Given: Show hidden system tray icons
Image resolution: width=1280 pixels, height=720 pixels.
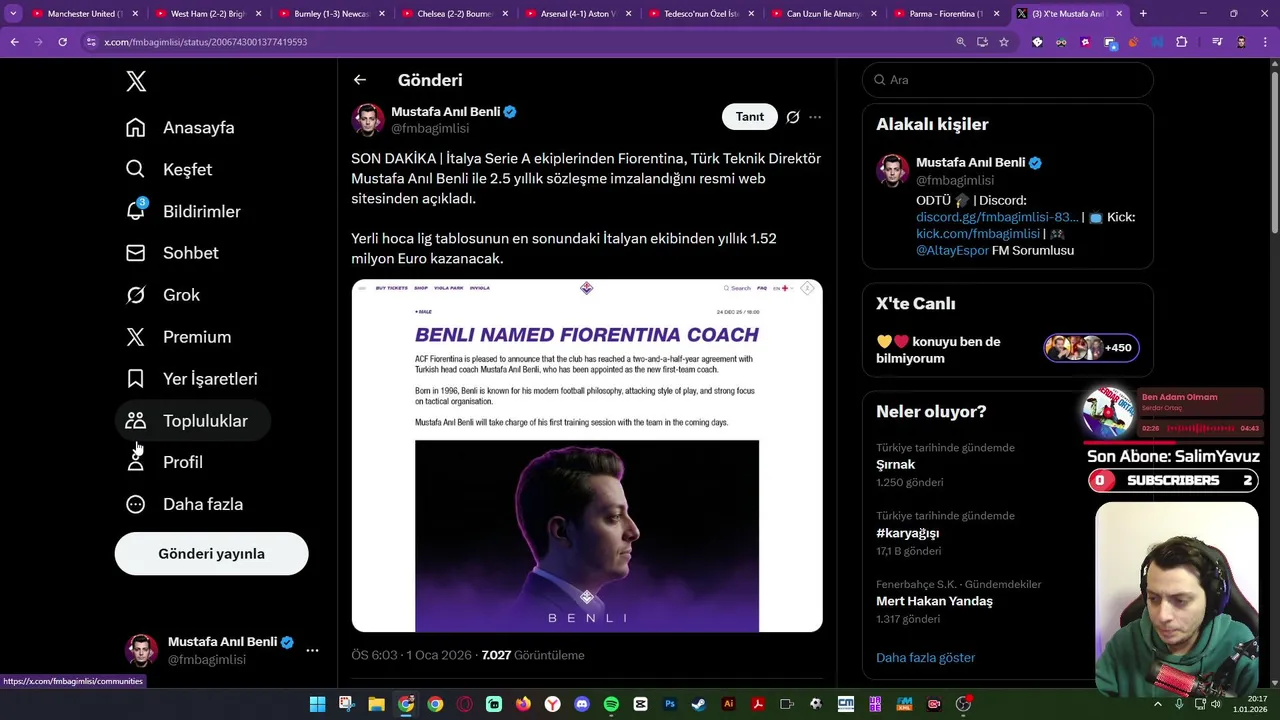Looking at the screenshot, I should (1158, 704).
